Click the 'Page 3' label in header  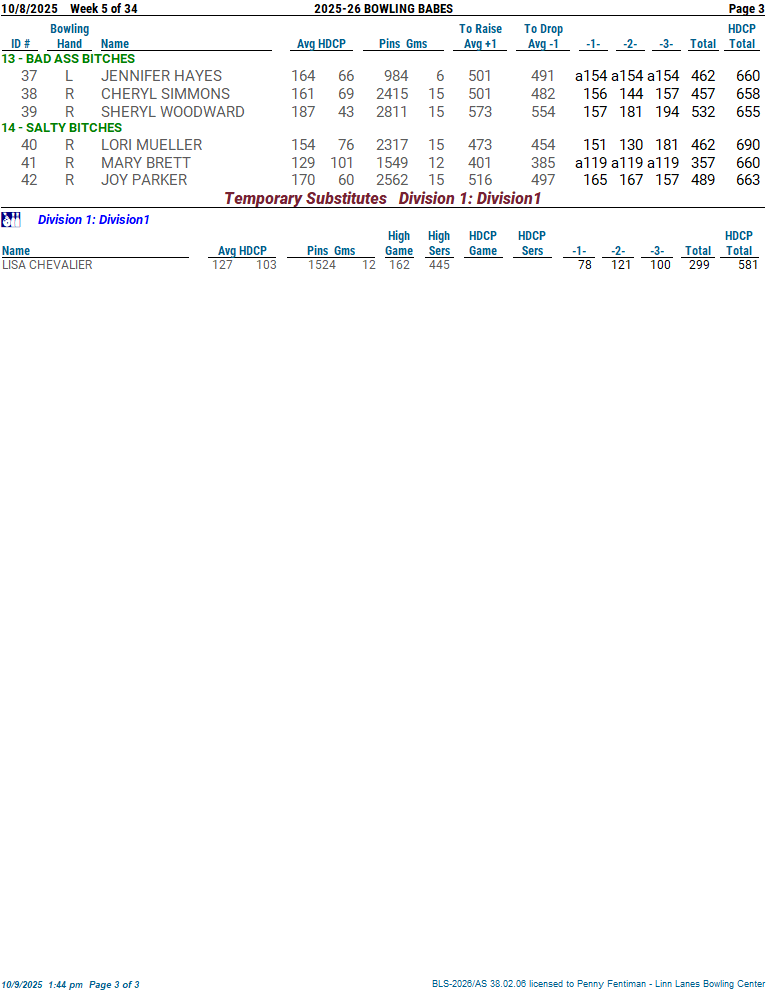(x=746, y=9)
